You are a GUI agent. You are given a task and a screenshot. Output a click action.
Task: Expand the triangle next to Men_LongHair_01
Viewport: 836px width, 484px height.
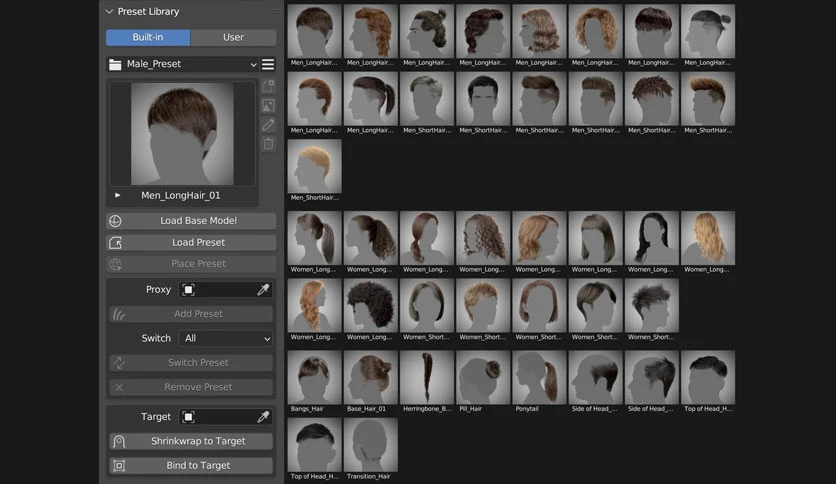(x=117, y=195)
